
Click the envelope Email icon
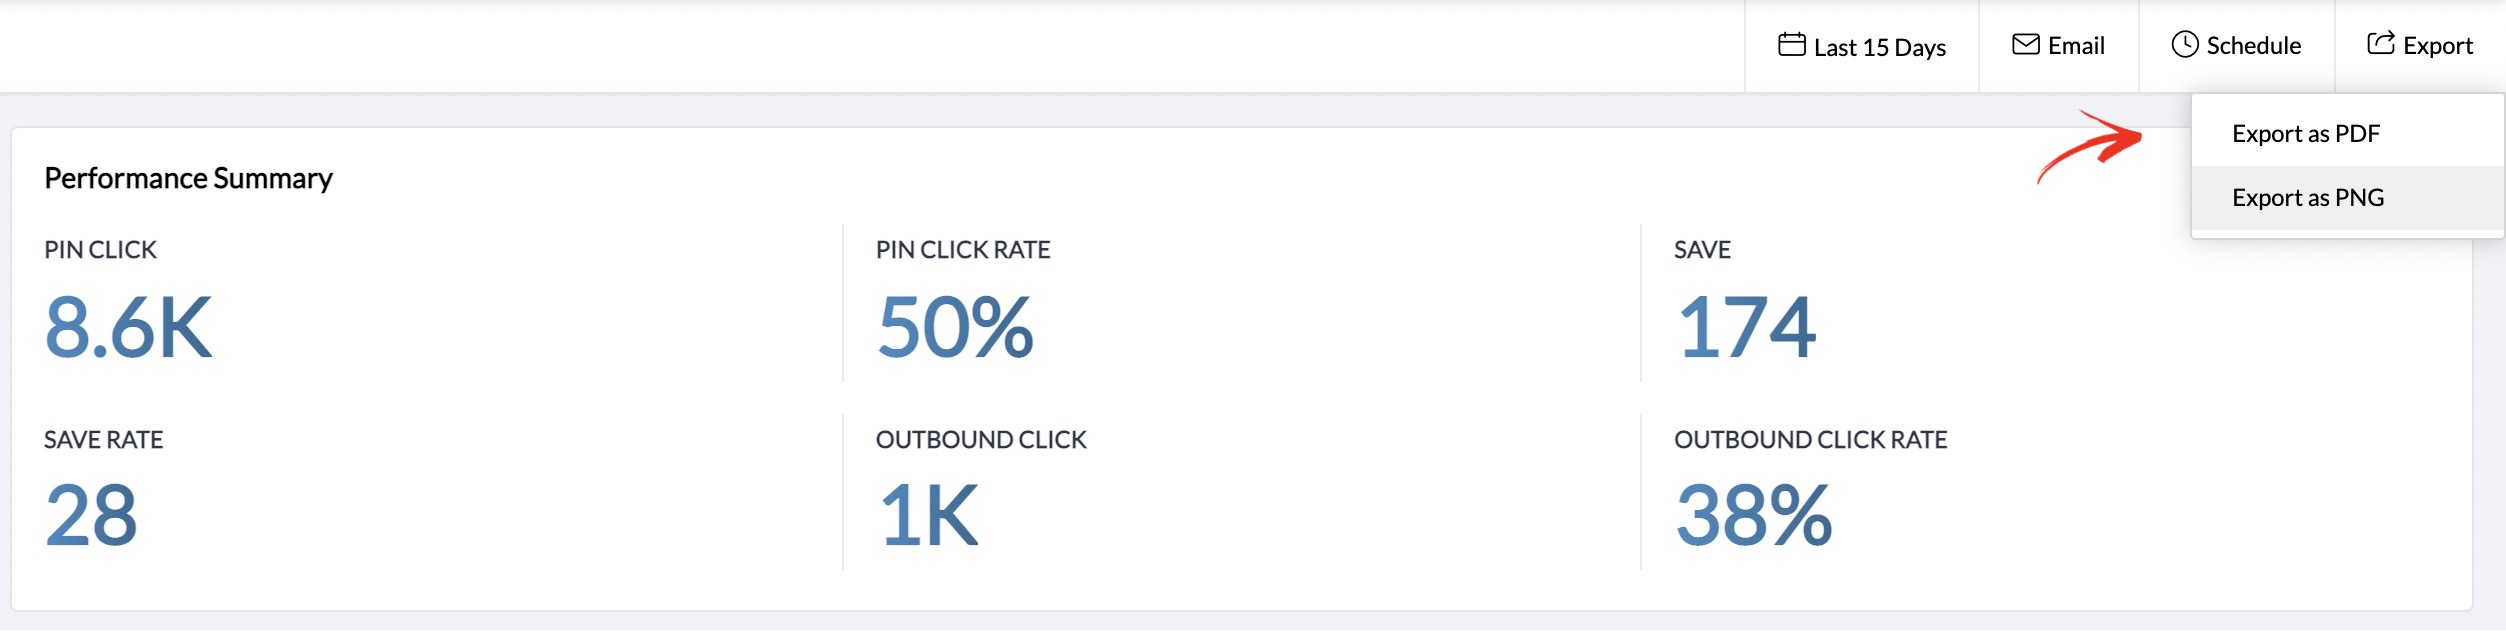tap(2025, 45)
